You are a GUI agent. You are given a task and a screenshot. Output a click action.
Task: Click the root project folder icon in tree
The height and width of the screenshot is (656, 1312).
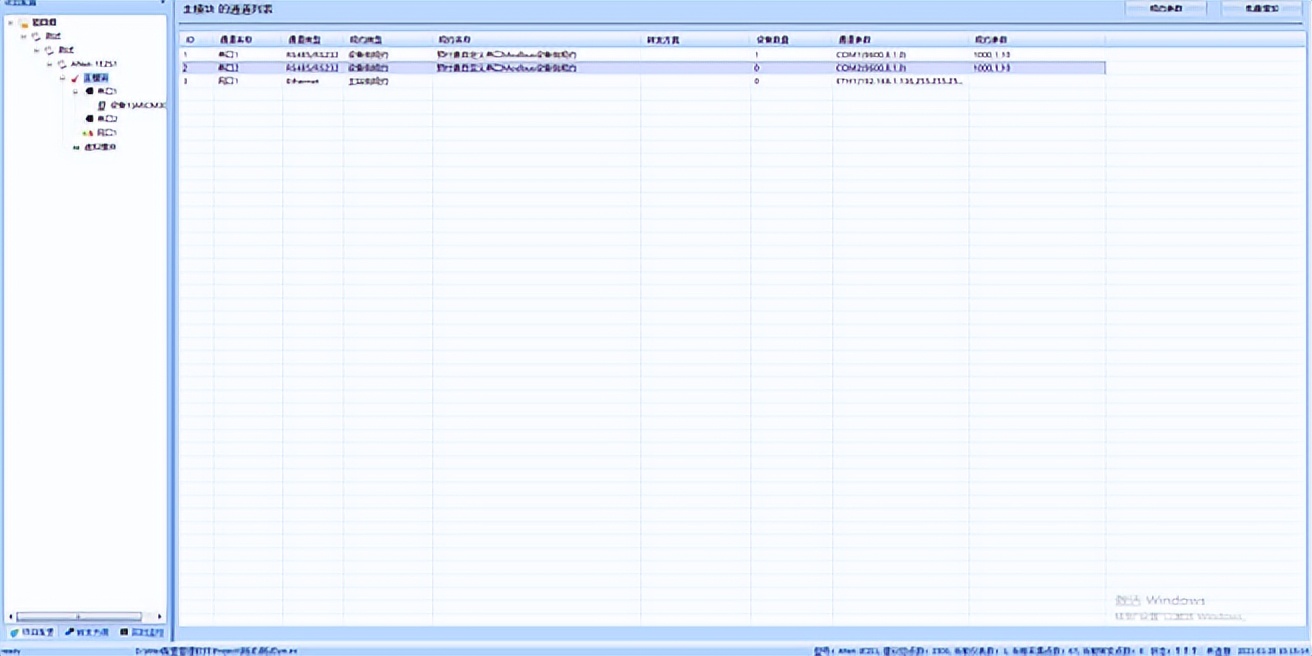tap(24, 22)
